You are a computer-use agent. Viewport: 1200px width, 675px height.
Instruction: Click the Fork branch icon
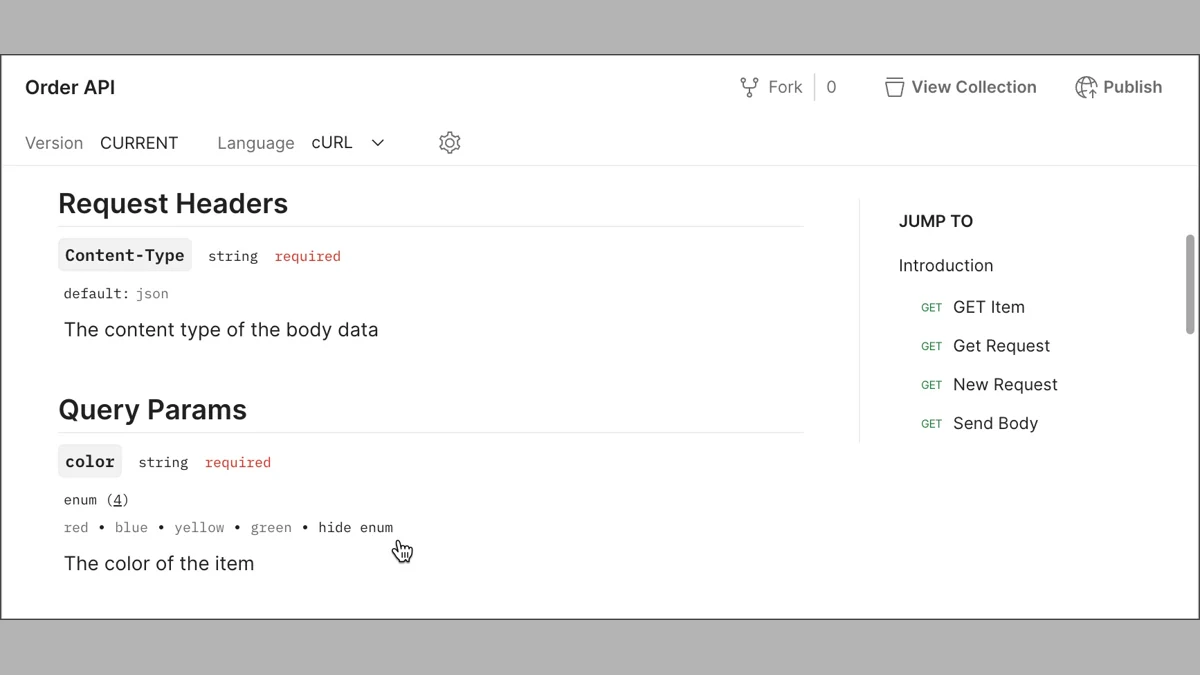click(x=749, y=88)
